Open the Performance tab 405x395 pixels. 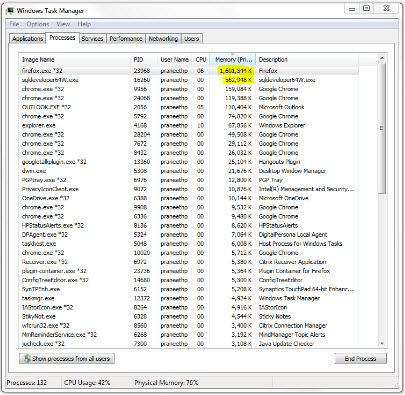pyautogui.click(x=126, y=39)
